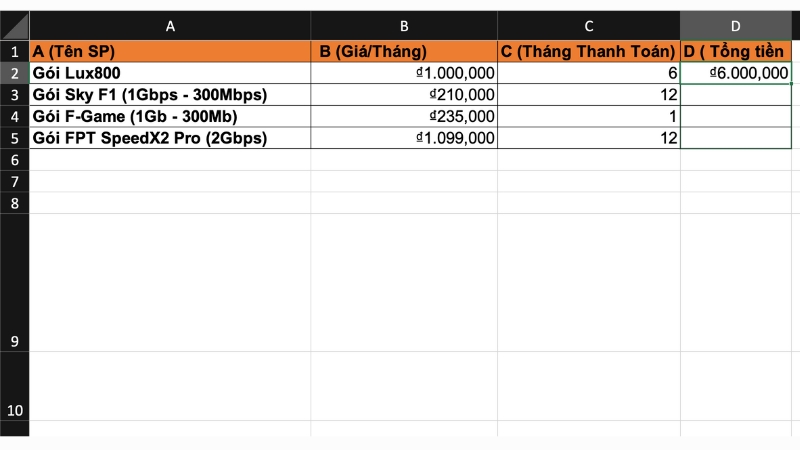
Task: Click the 'C (Tháng Thanh Toán)' header cell
Action: point(589,51)
